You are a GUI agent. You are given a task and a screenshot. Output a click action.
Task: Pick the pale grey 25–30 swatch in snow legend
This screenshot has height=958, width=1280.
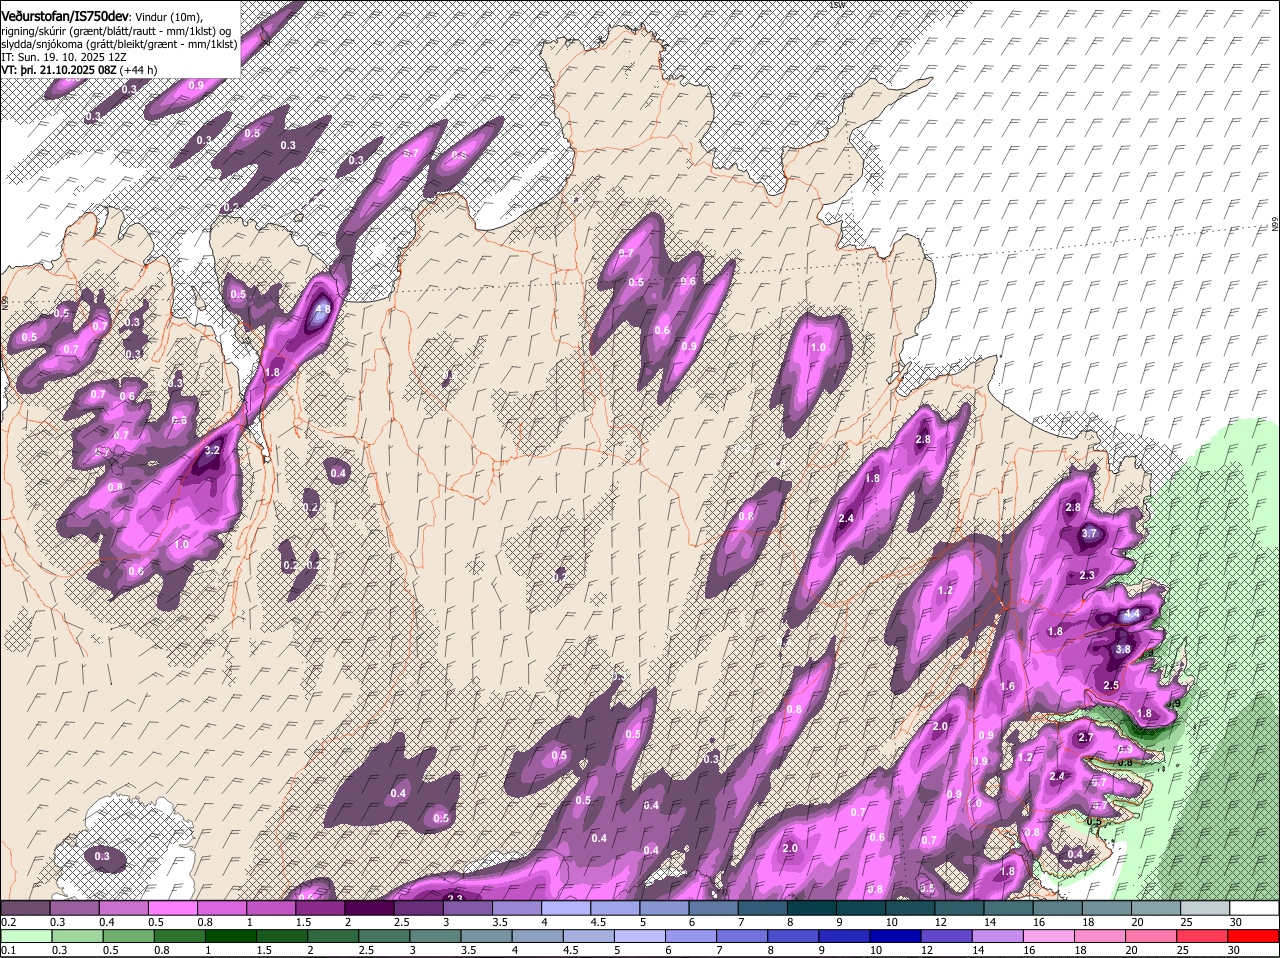coord(1206,908)
